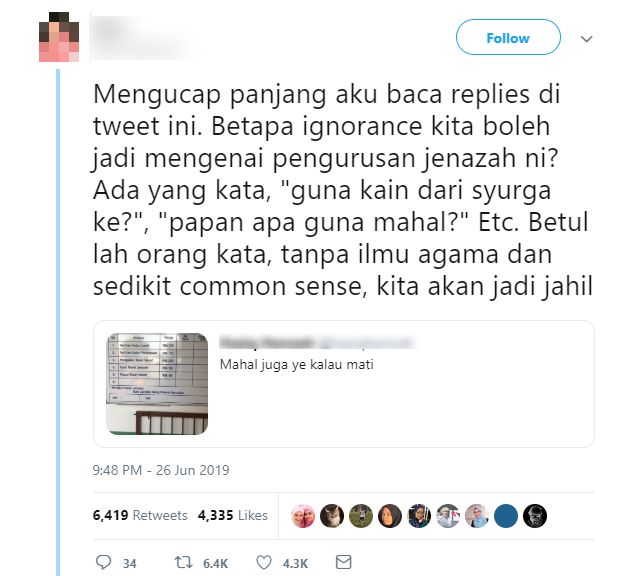Open the pixelated author profile picture
The width and height of the screenshot is (627, 576).
[x=59, y=37]
